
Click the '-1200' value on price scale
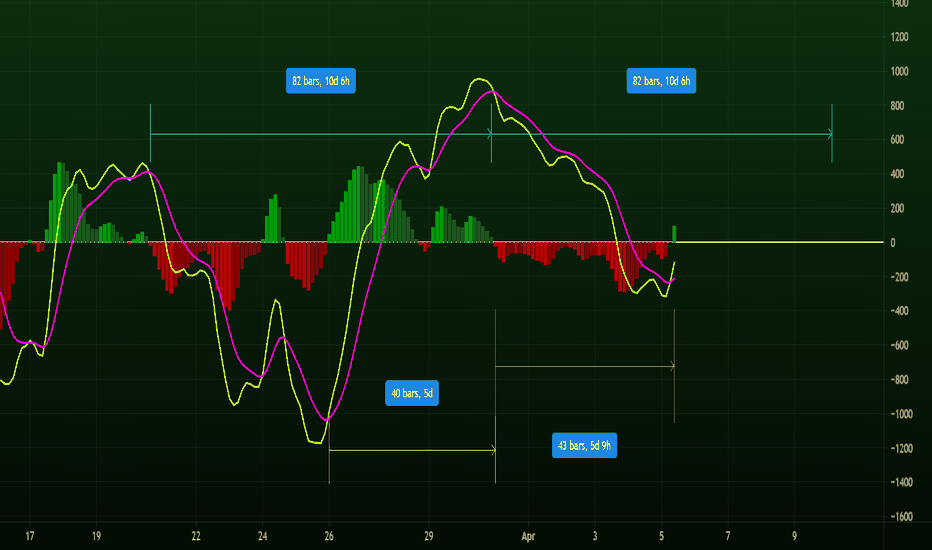[901, 449]
